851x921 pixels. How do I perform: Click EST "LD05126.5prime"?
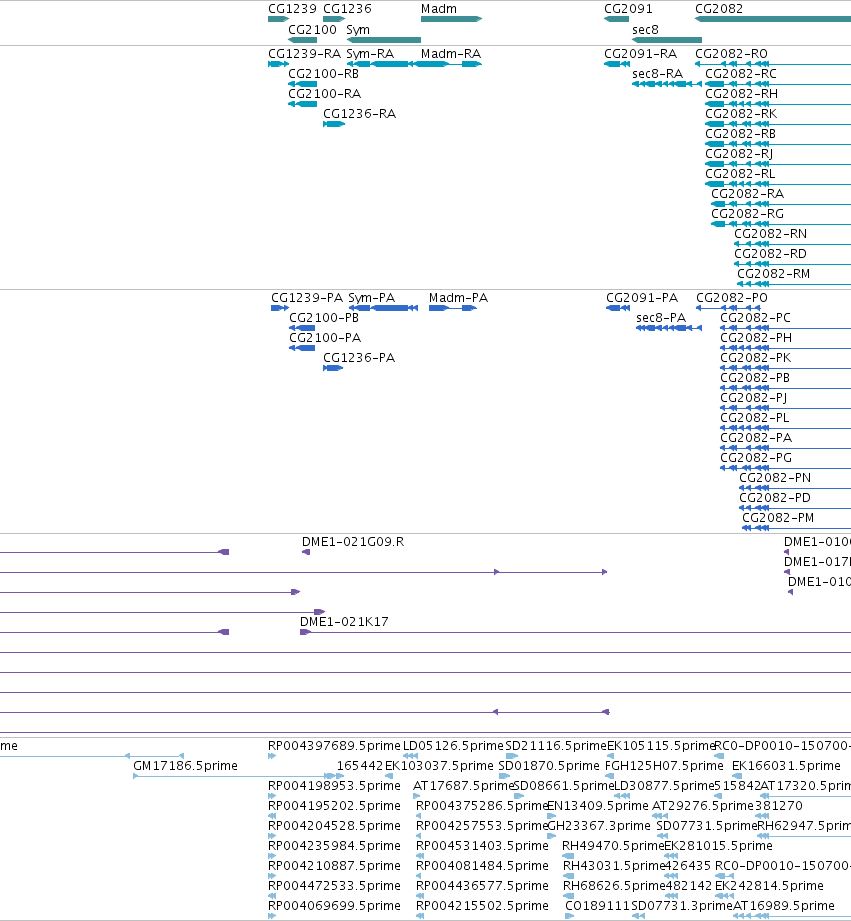tap(453, 746)
